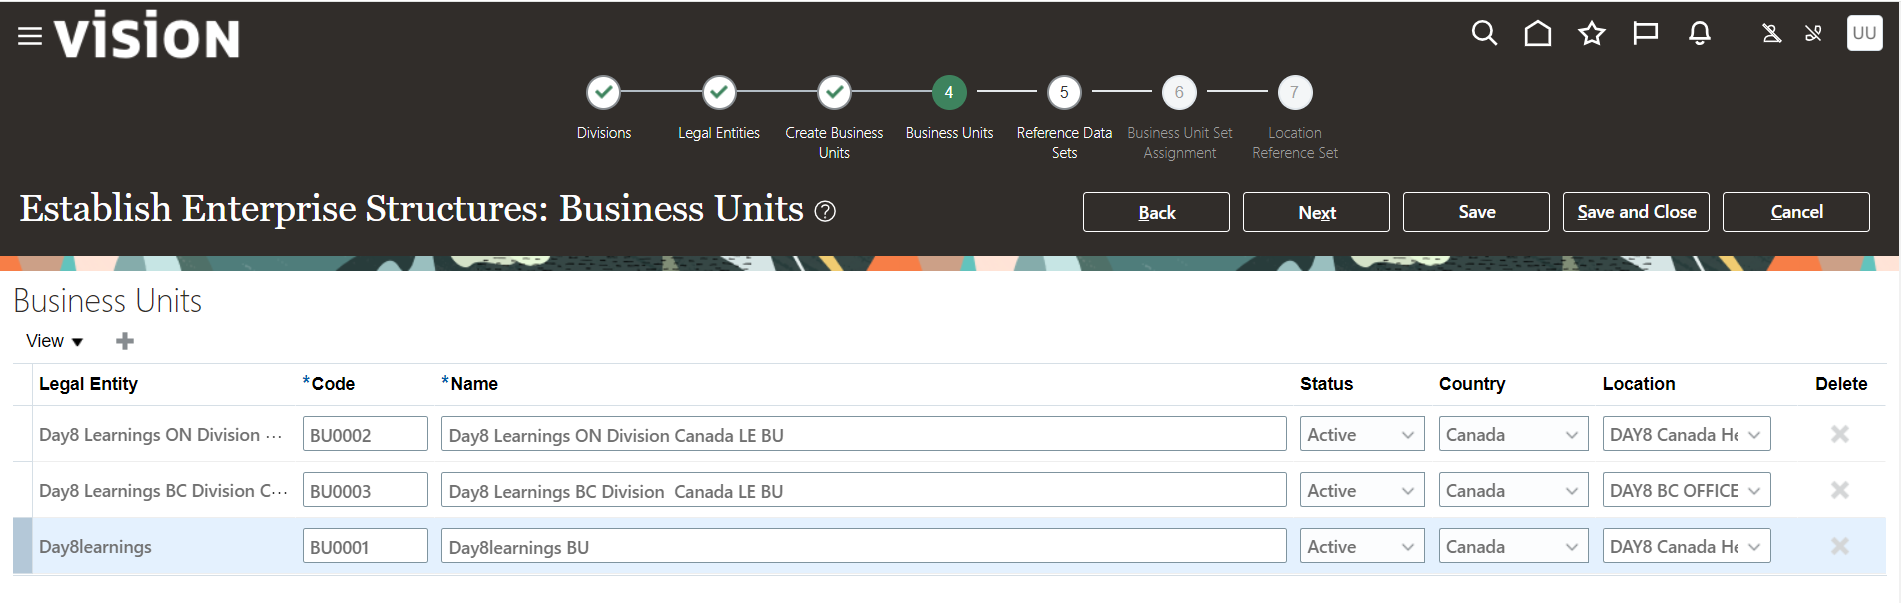Go to Reference Data Sets step 5

click(x=1064, y=93)
